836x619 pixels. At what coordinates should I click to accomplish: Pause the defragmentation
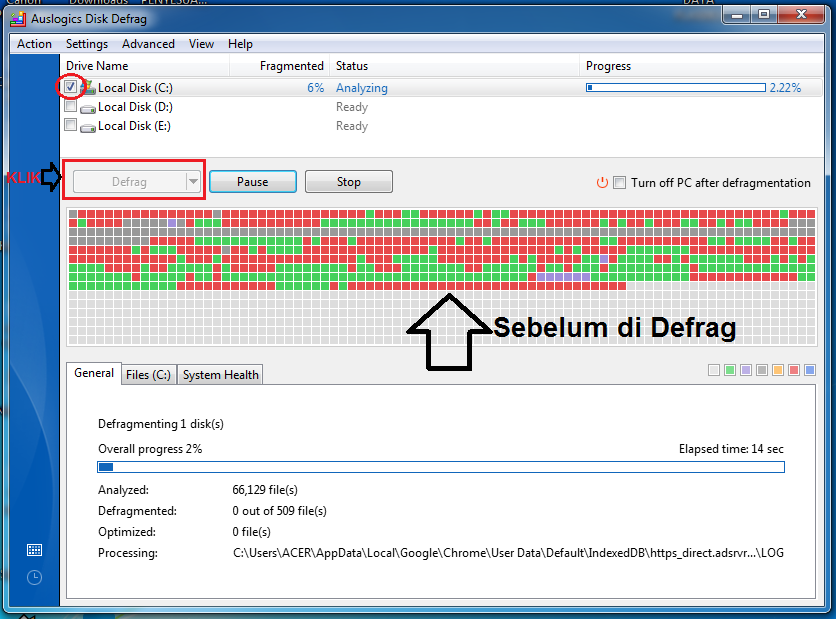pos(253,182)
